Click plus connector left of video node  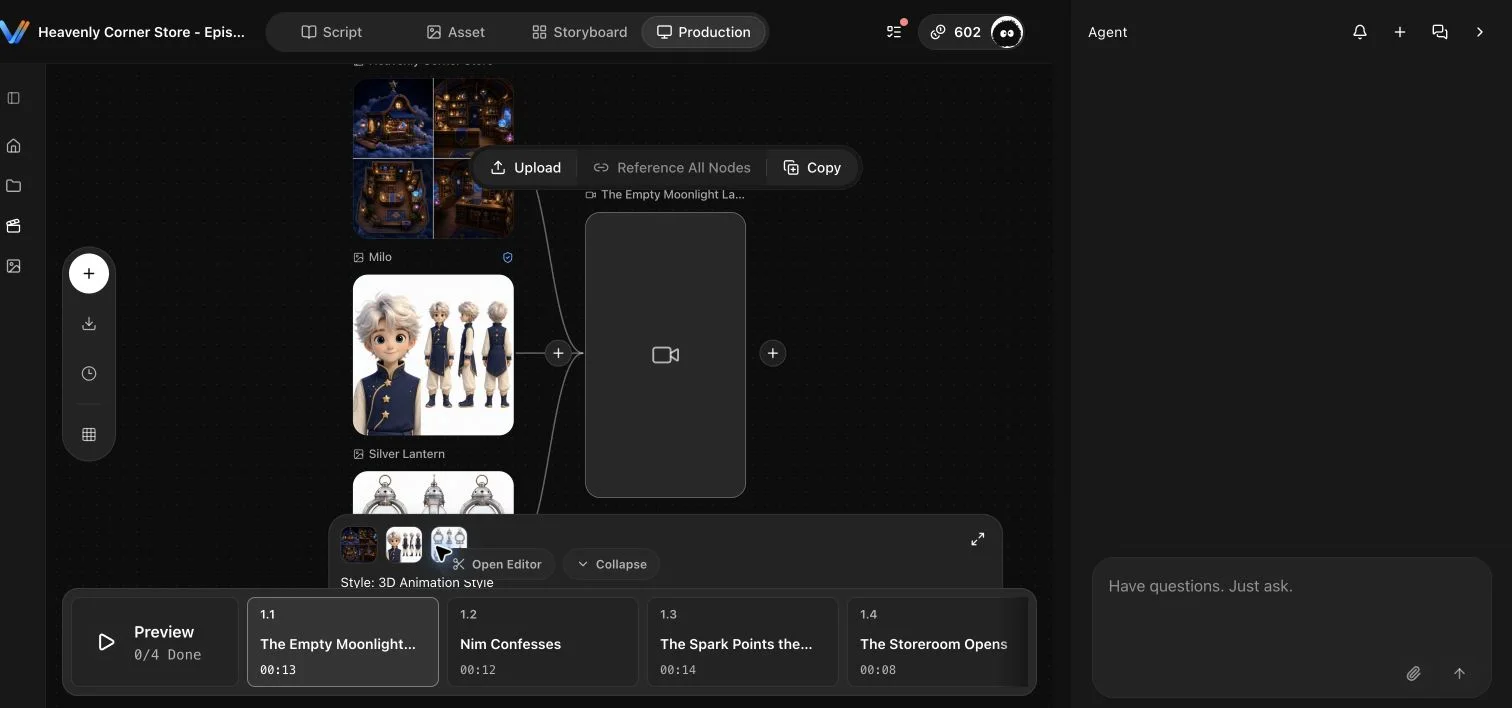coord(558,353)
